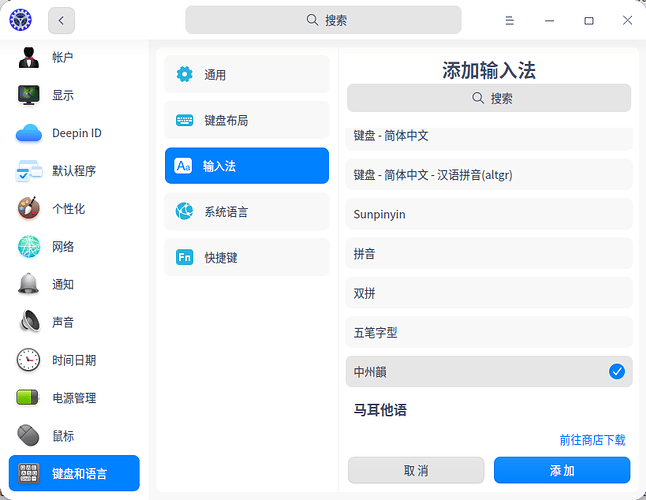Select the 双拼 input method
This screenshot has height=500, width=646.
(x=489, y=293)
